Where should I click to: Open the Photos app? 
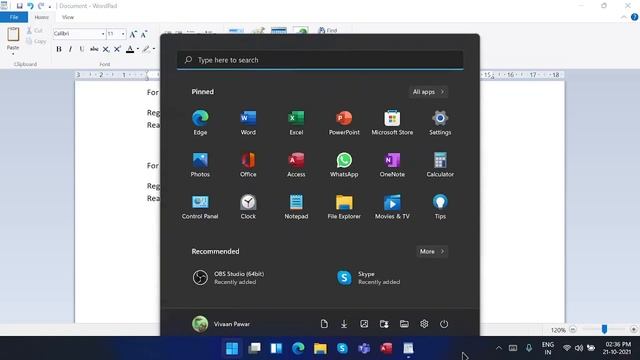coord(200,164)
